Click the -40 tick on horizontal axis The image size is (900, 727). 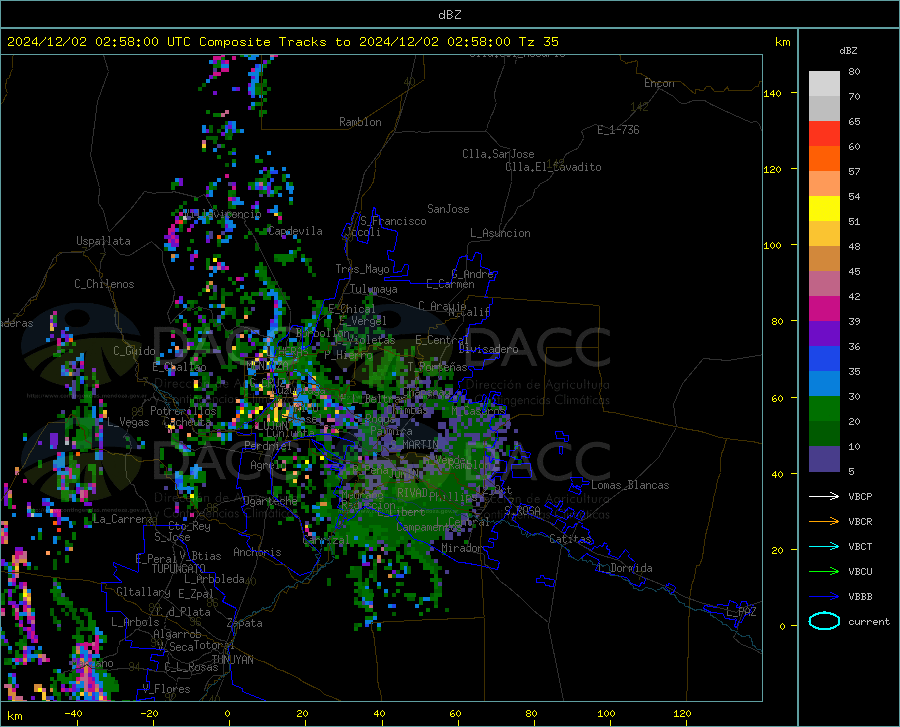tap(73, 714)
